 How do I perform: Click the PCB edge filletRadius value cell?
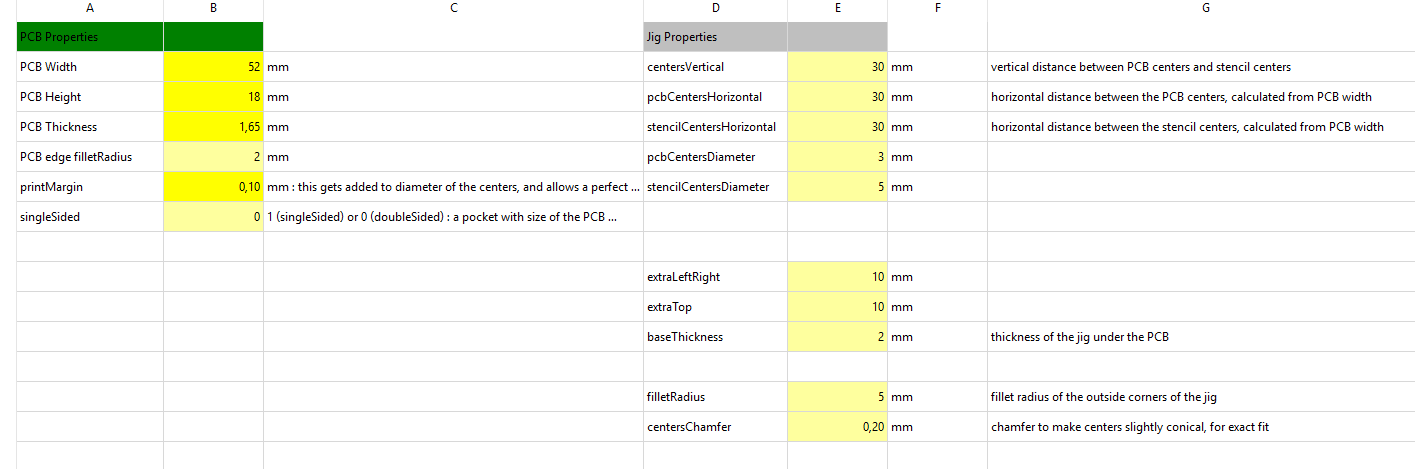[x=213, y=157]
